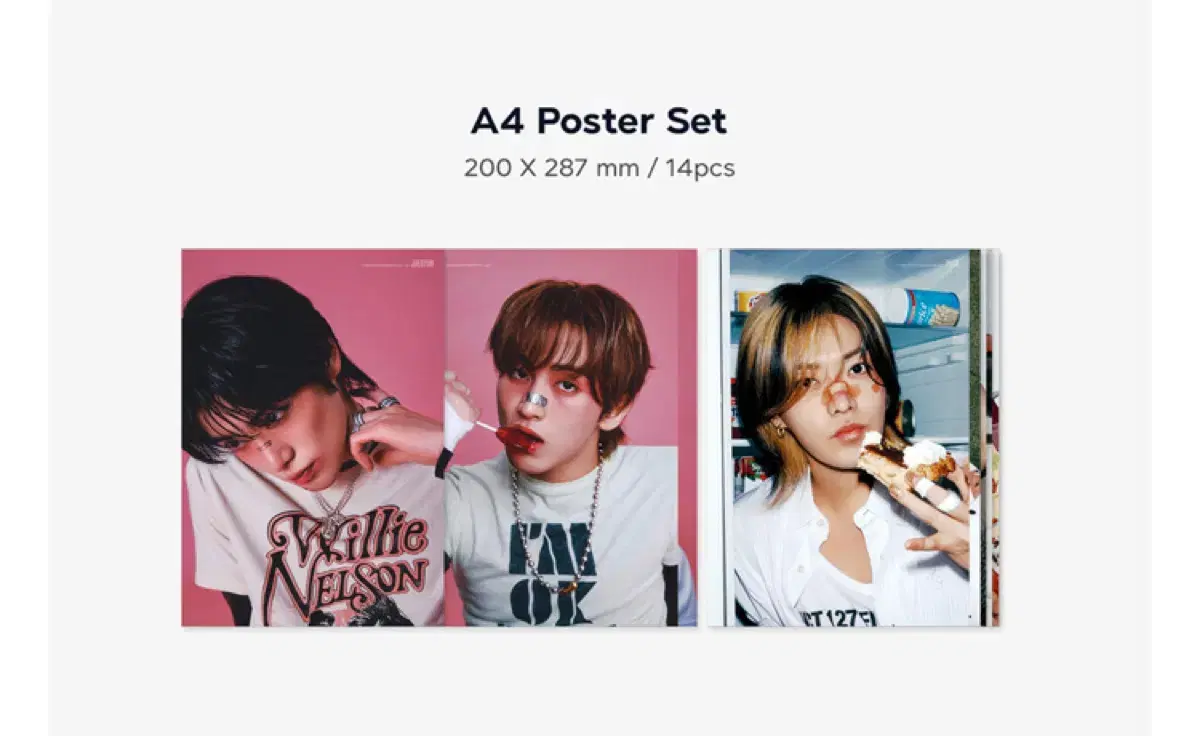Click the pendant necklace over Willie Nelson shirt
The width and height of the screenshot is (1200, 736).
(x=336, y=505)
